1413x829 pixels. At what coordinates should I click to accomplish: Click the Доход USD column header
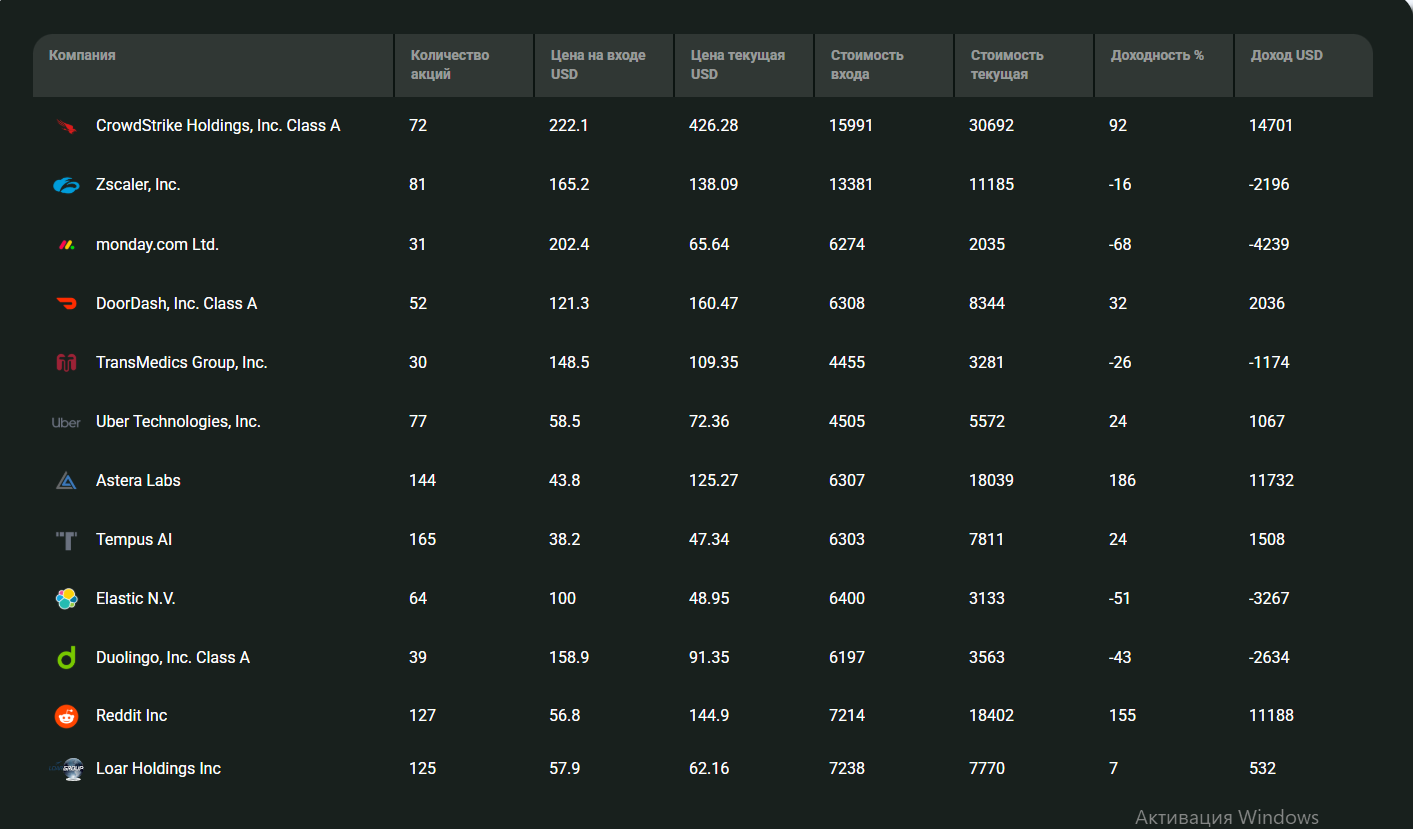pyautogui.click(x=1286, y=56)
